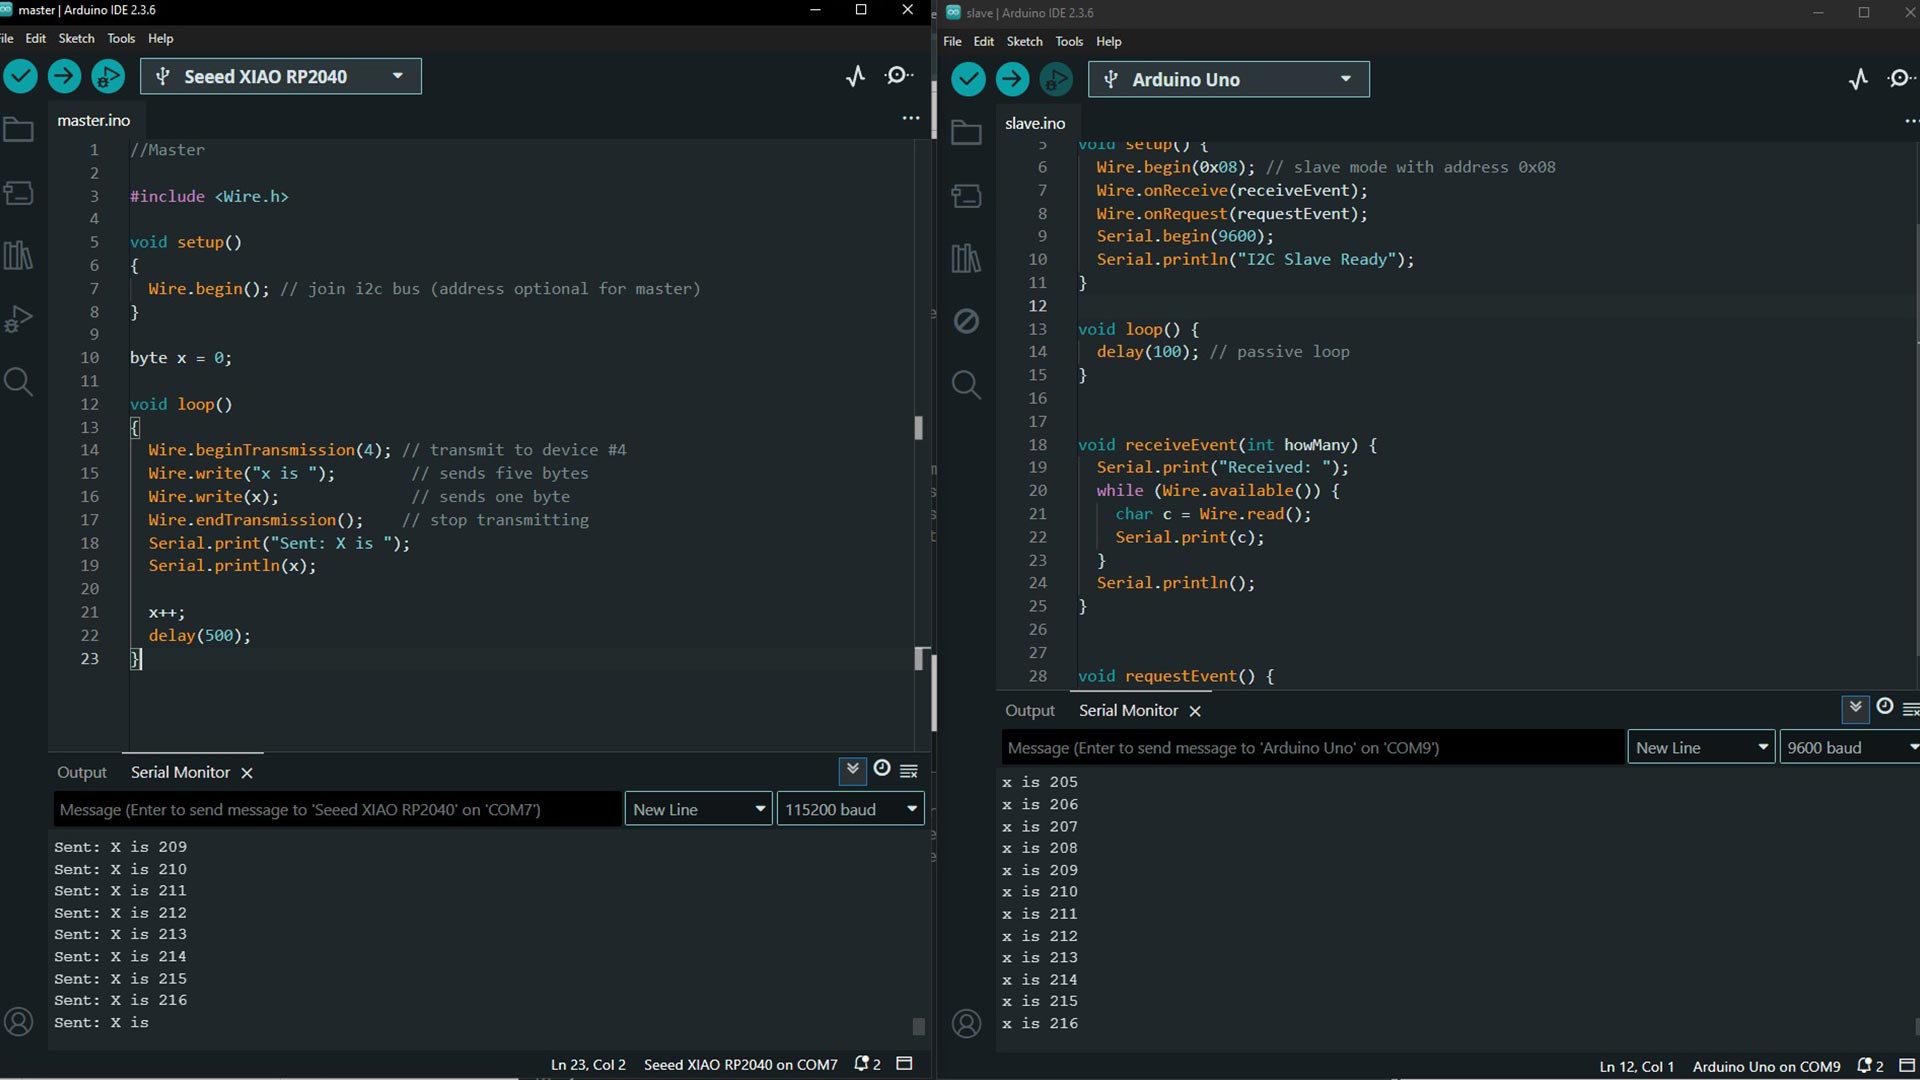The height and width of the screenshot is (1080, 1920).
Task: Close Serial Monitor tab in master window
Action: click(247, 773)
